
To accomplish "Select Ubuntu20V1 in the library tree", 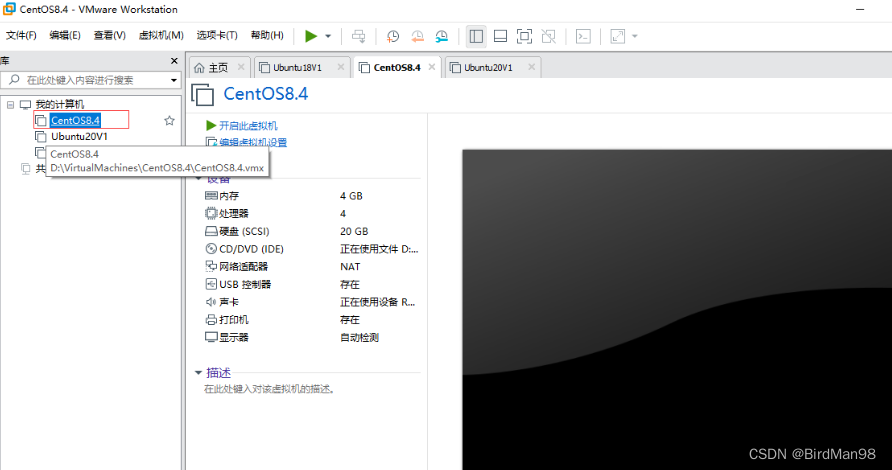I will [79, 137].
